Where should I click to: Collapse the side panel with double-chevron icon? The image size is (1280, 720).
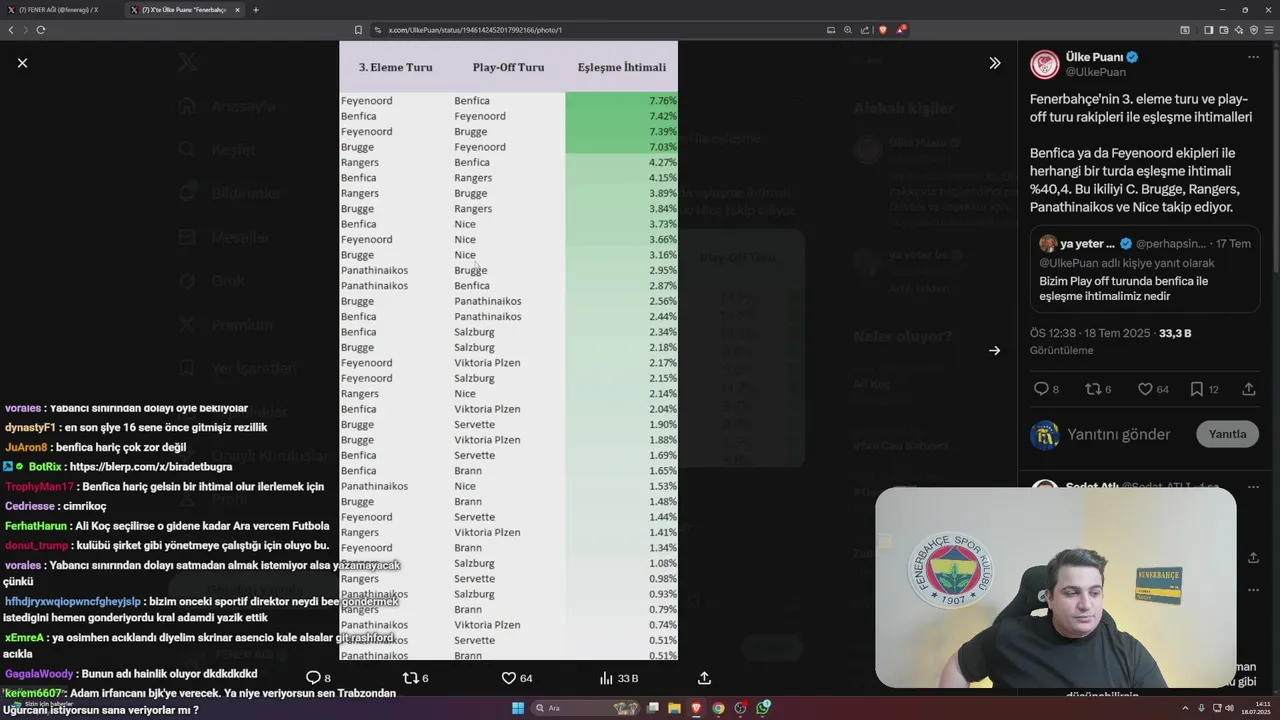pos(995,63)
